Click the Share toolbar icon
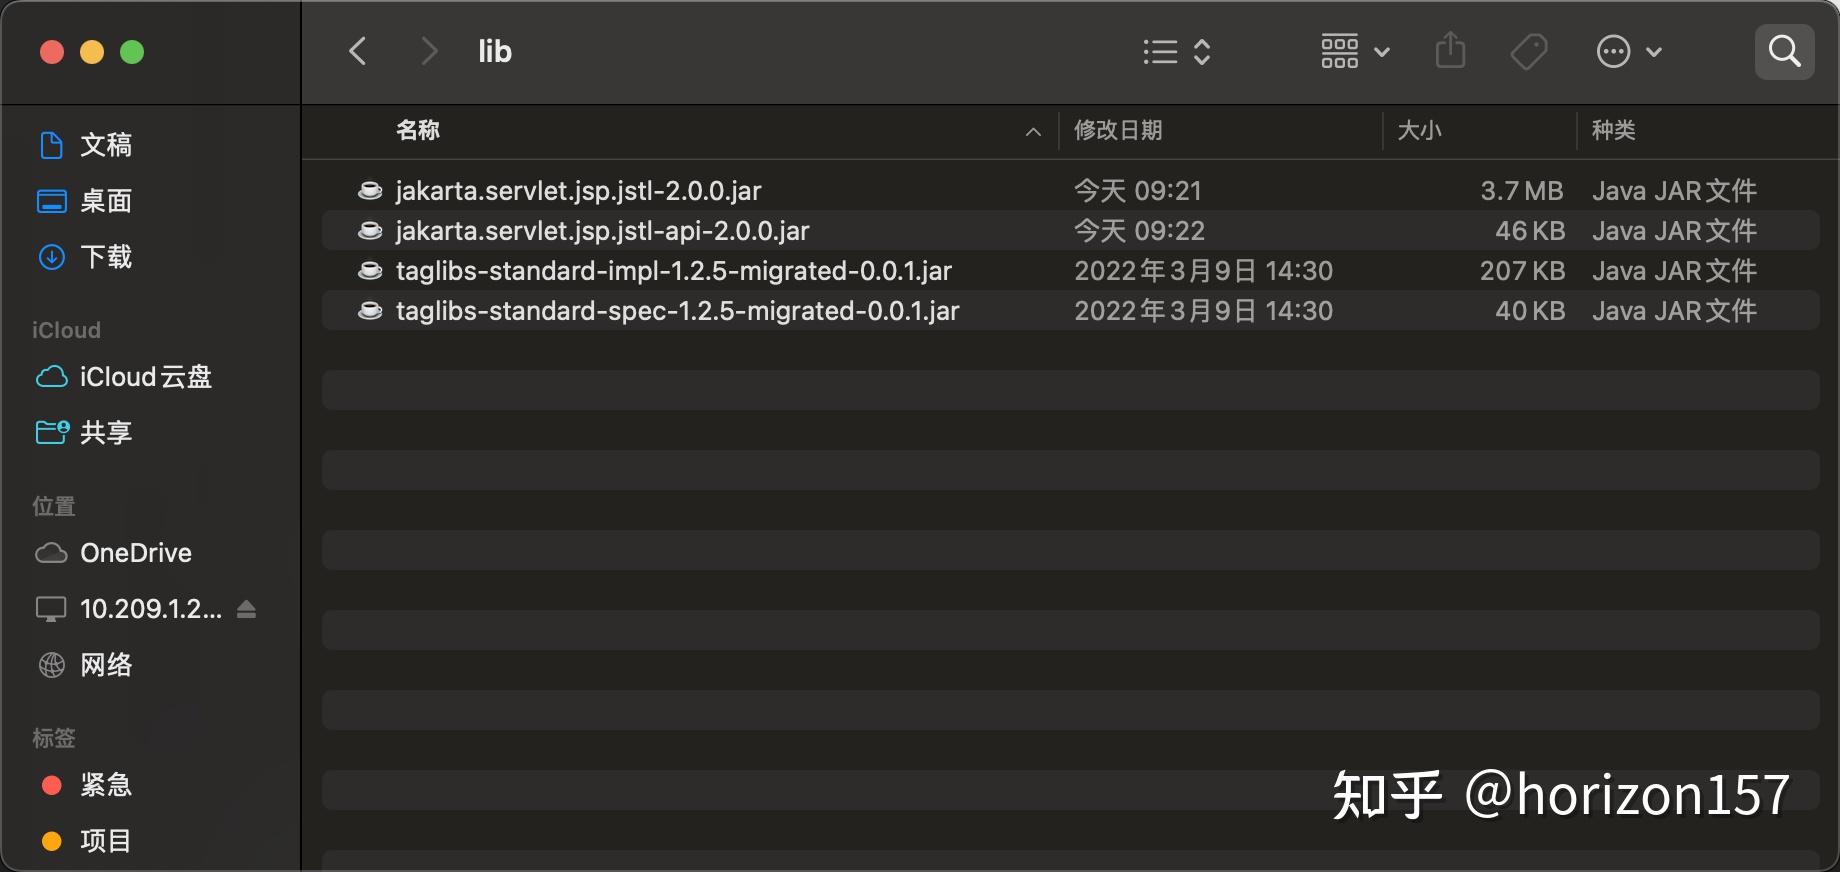This screenshot has width=1840, height=872. pyautogui.click(x=1450, y=51)
